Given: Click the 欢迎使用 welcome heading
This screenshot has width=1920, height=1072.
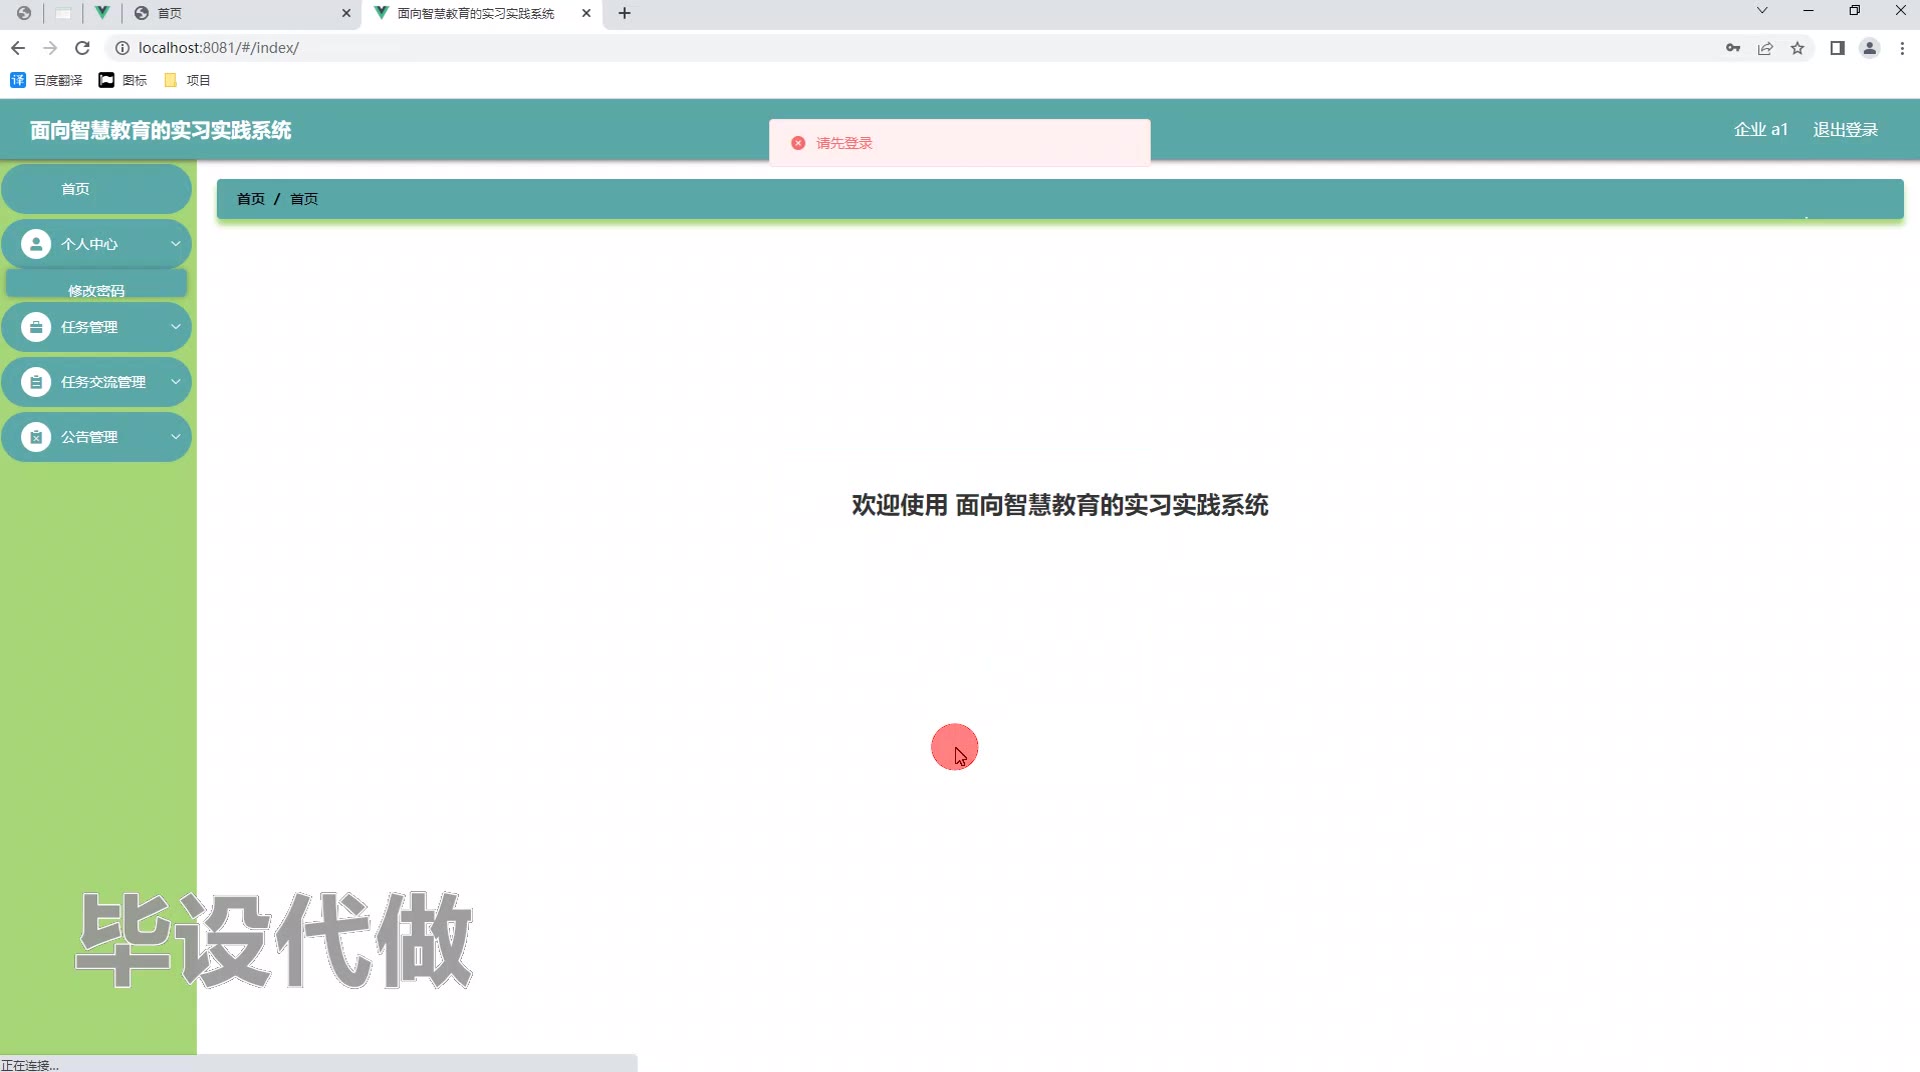Looking at the screenshot, I should point(1060,505).
